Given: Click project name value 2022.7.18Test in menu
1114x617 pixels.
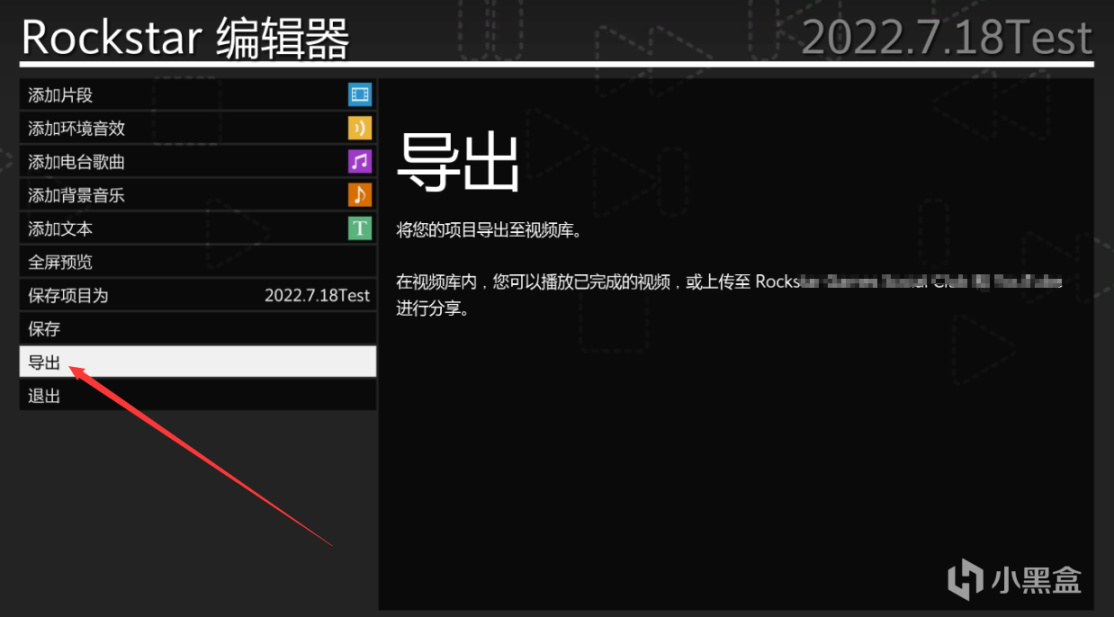Looking at the screenshot, I should pos(317,296).
